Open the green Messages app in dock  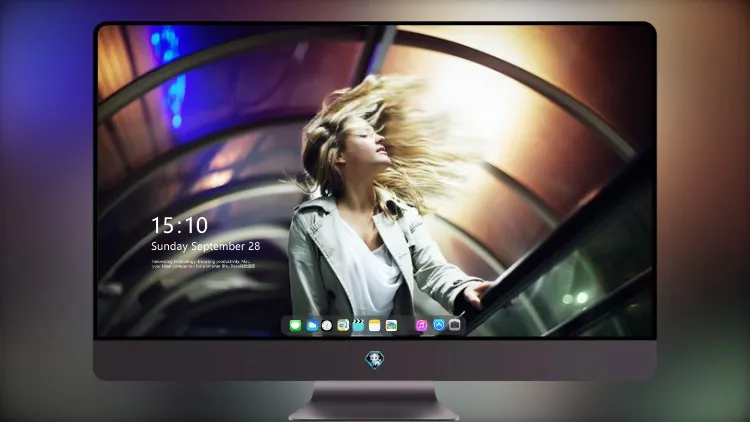[x=296, y=325]
